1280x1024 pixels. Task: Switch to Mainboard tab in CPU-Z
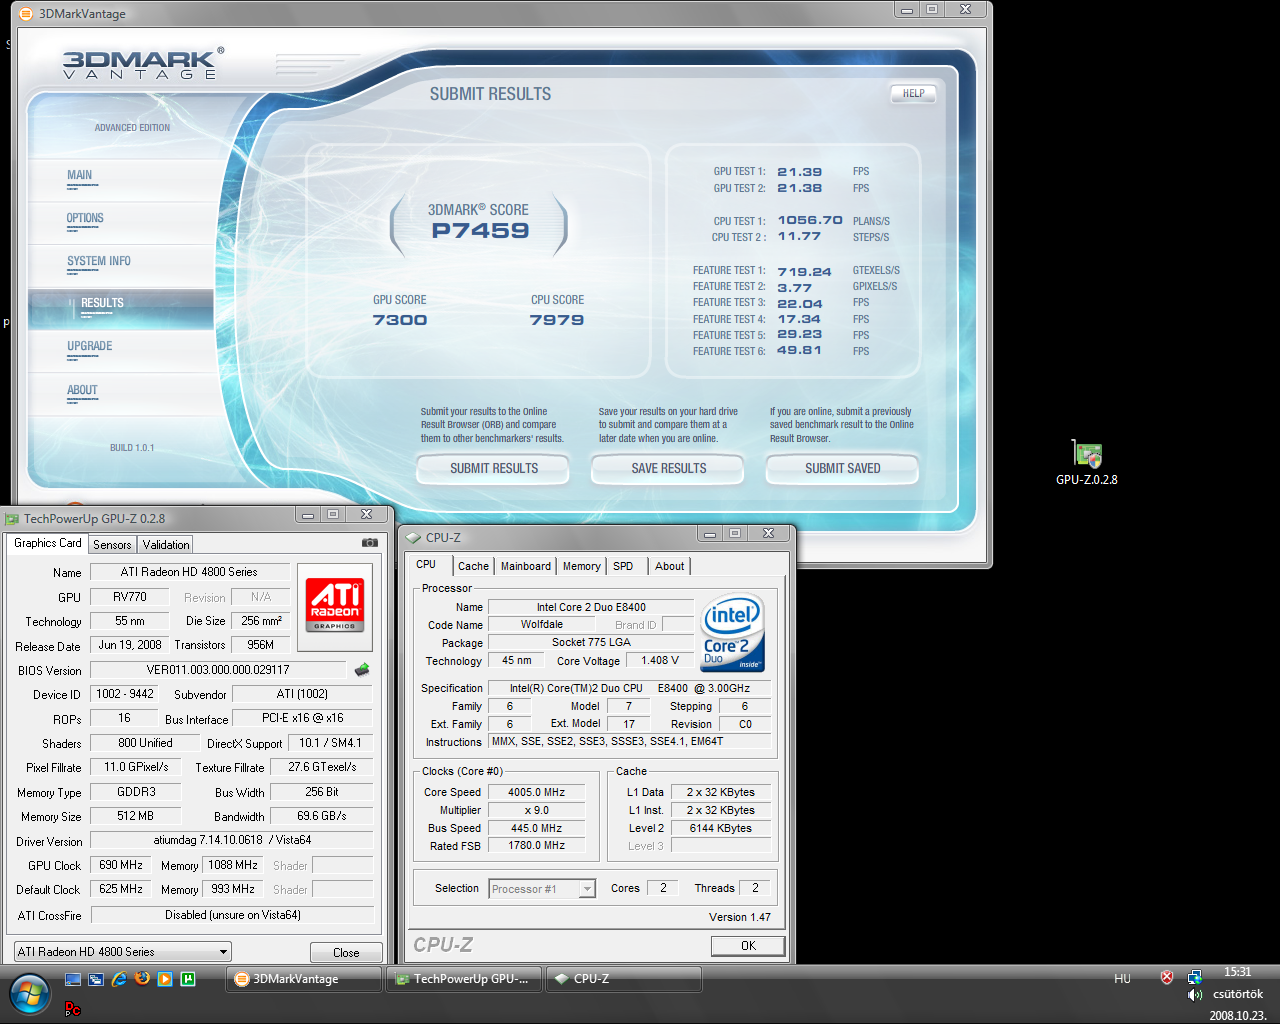coord(526,566)
